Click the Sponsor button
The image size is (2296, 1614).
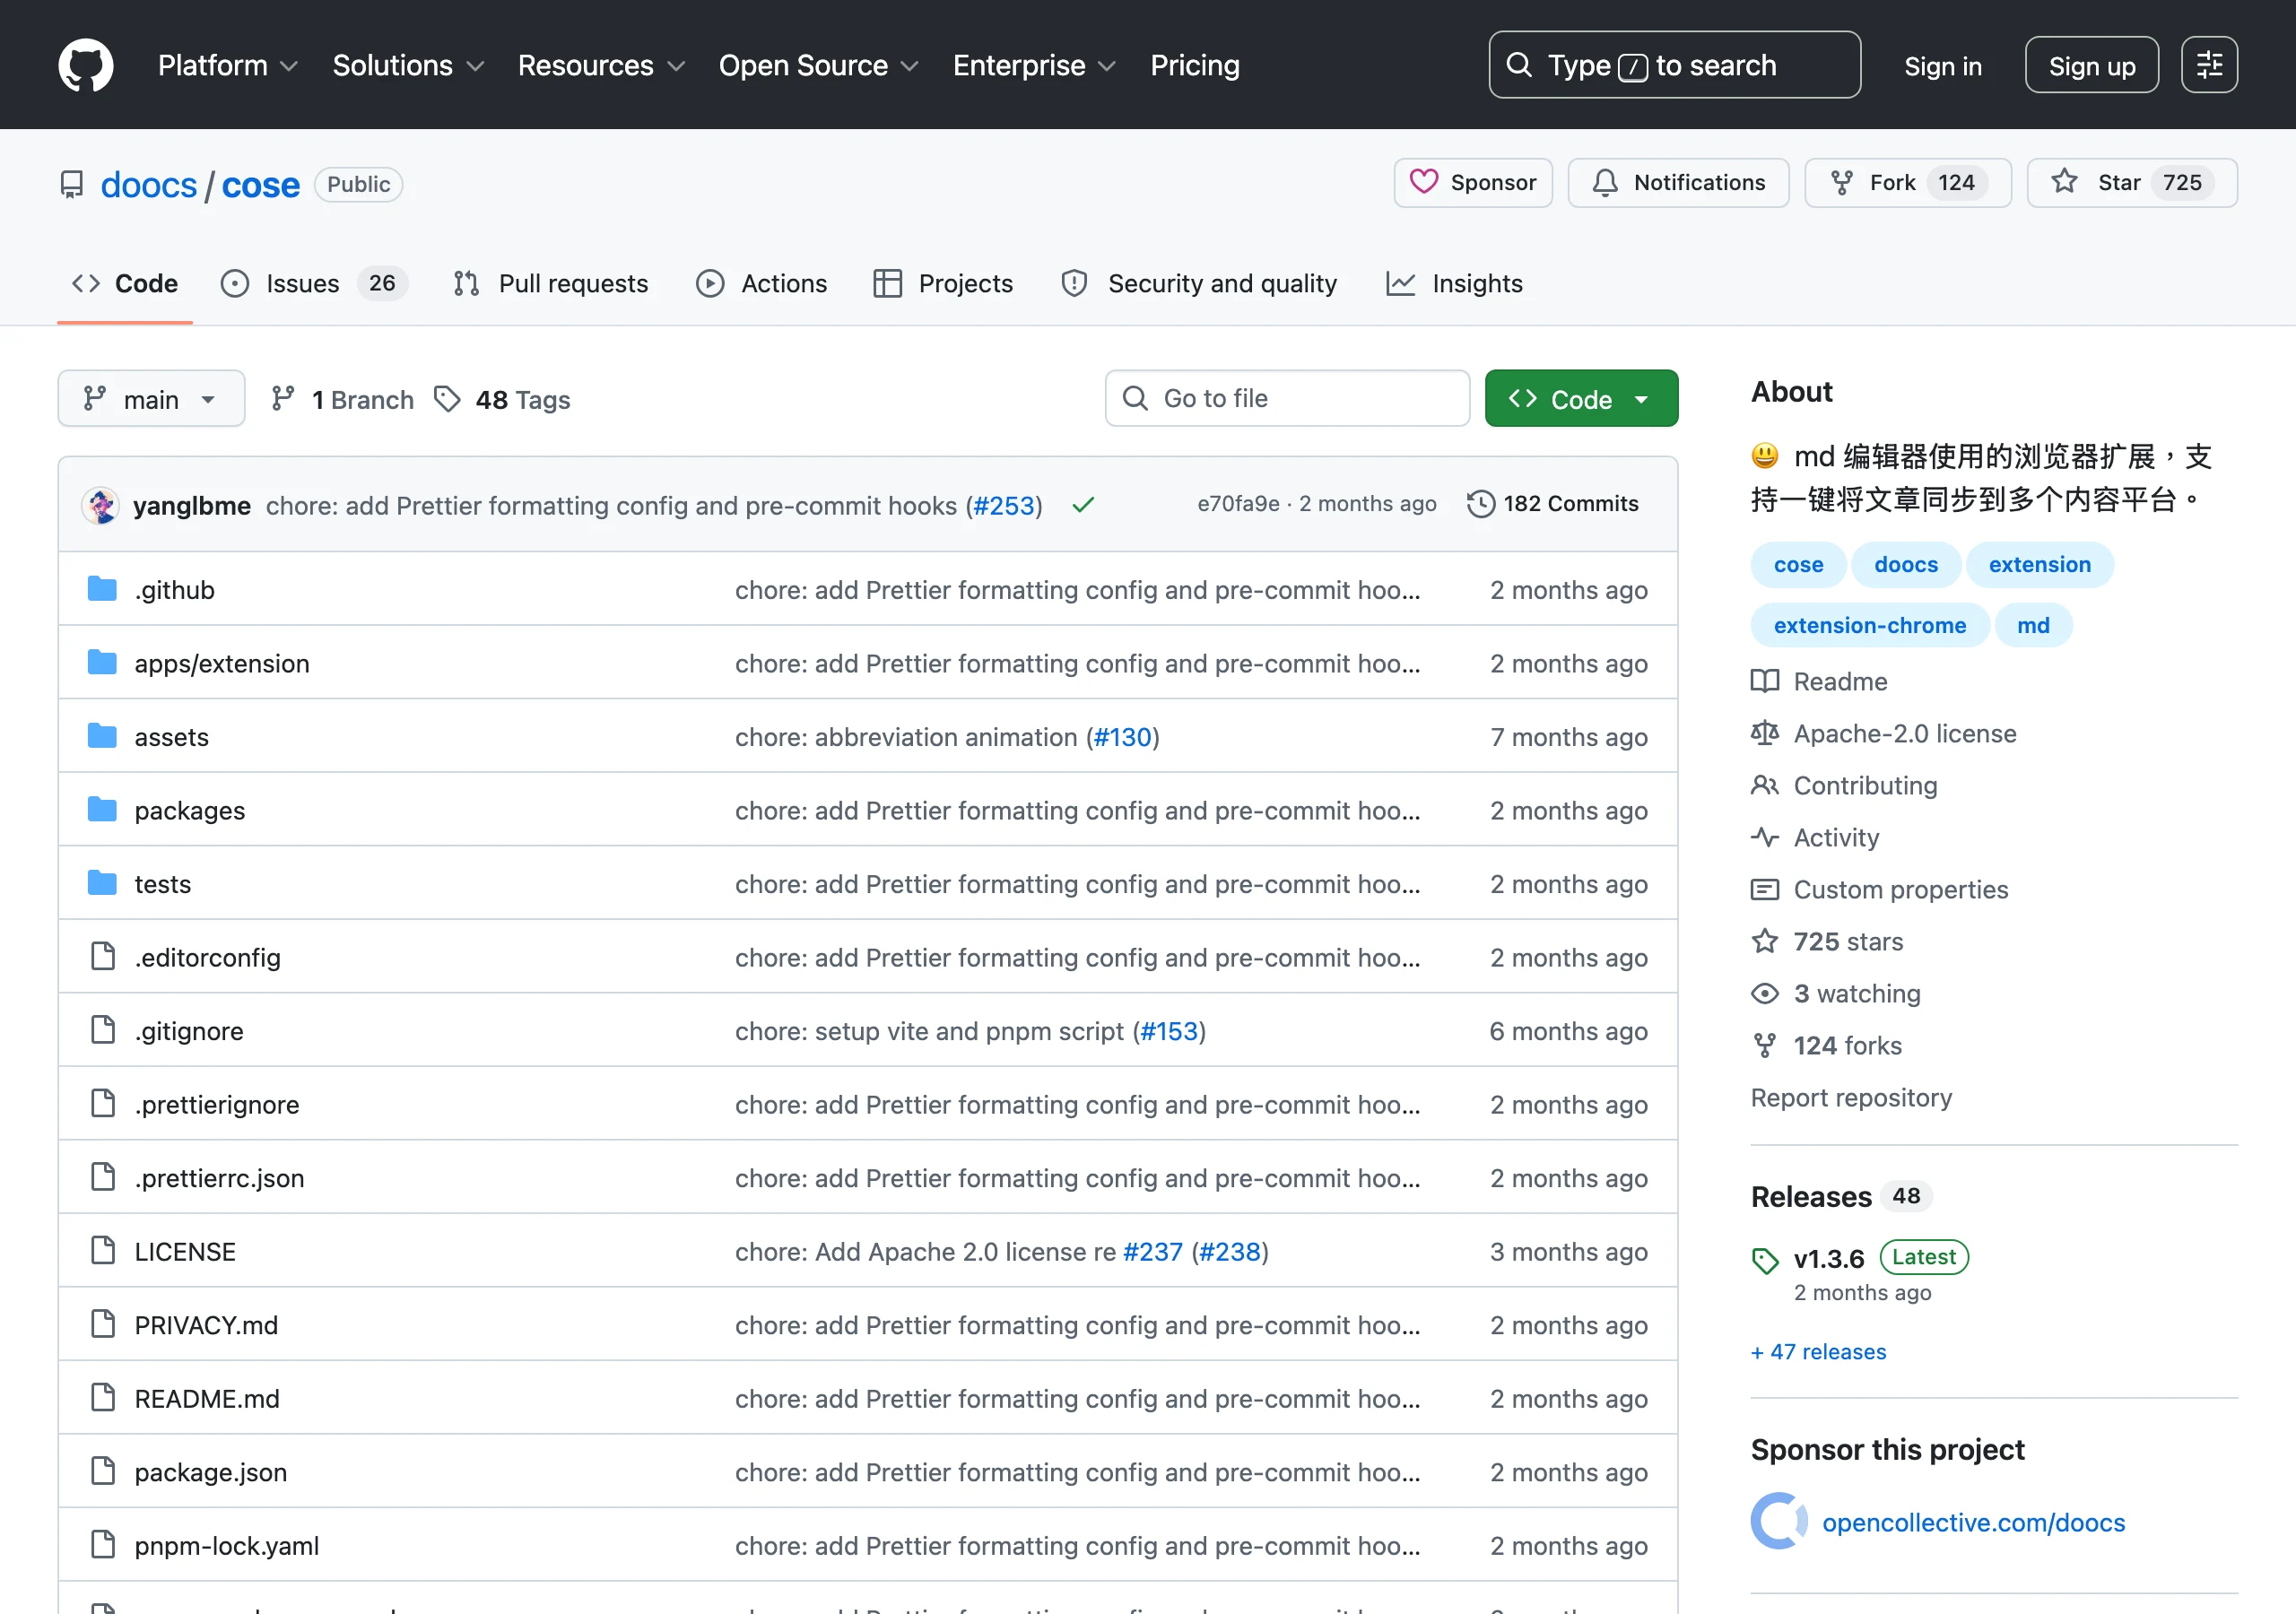pyautogui.click(x=1473, y=183)
